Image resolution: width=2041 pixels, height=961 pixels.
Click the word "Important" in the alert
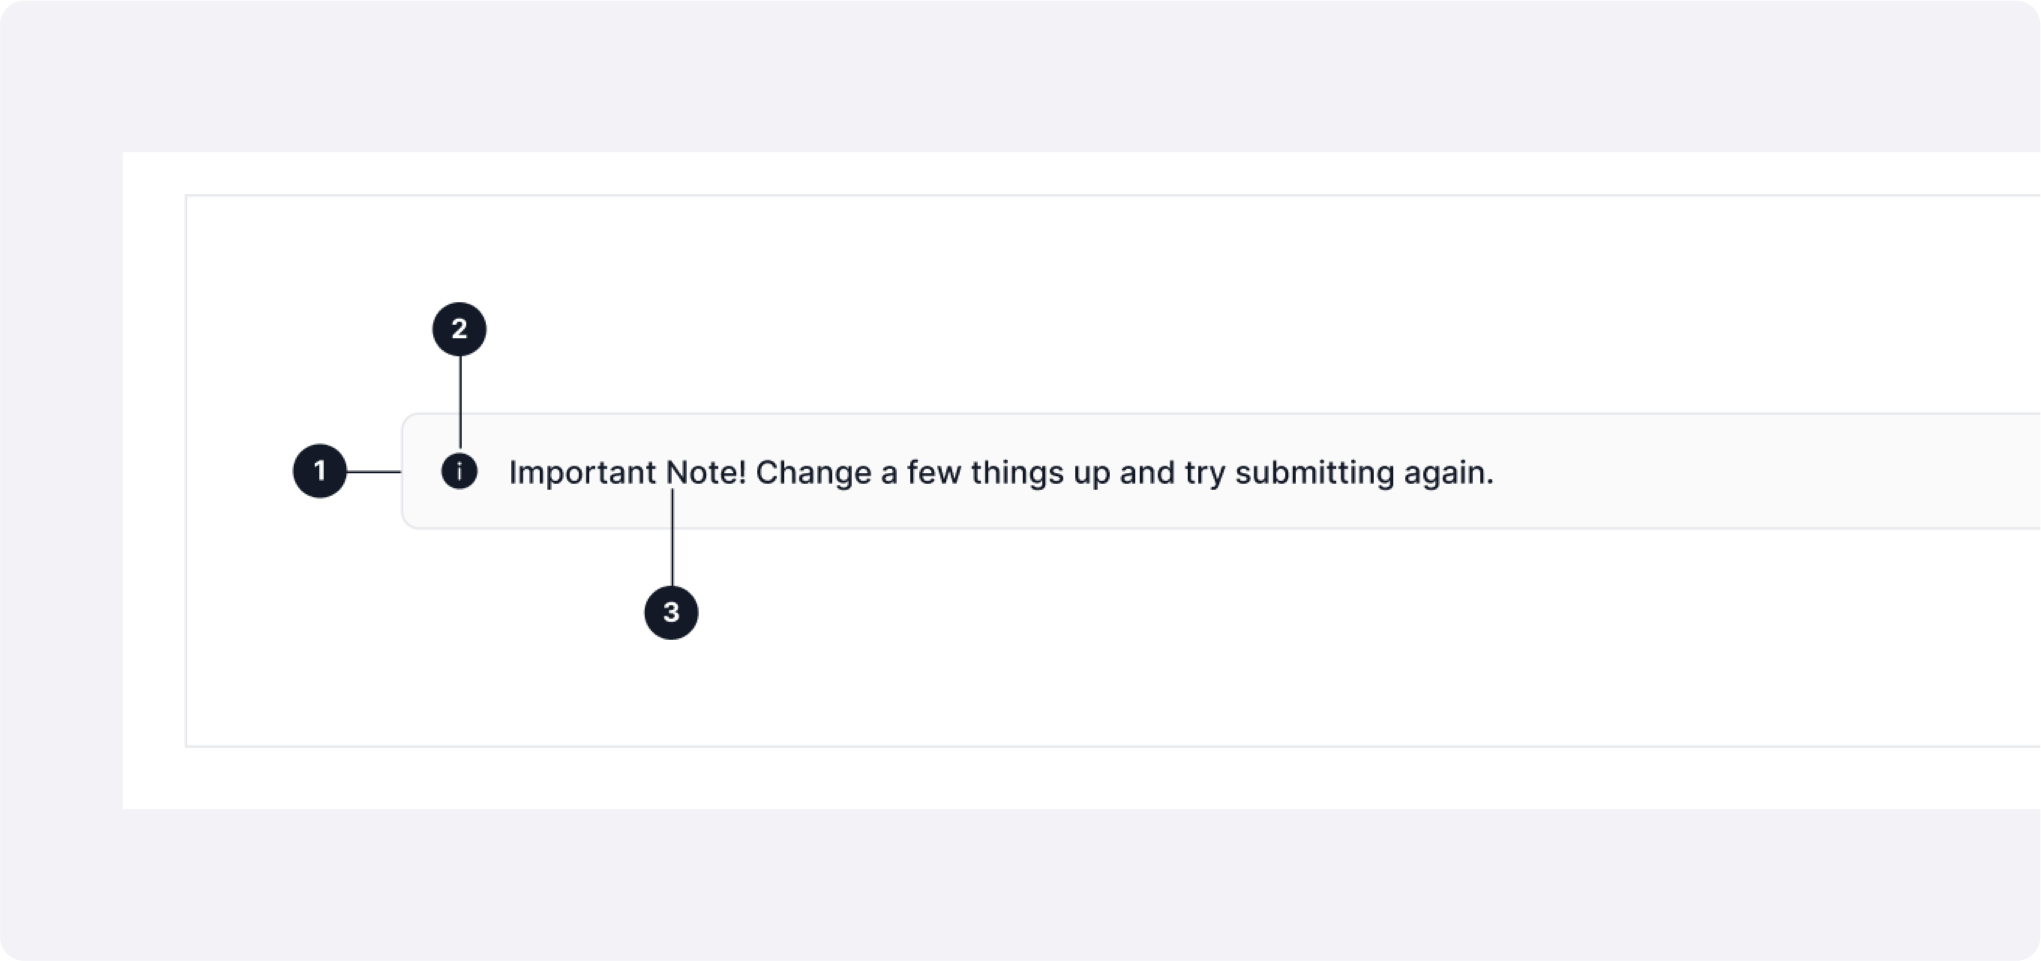click(582, 472)
